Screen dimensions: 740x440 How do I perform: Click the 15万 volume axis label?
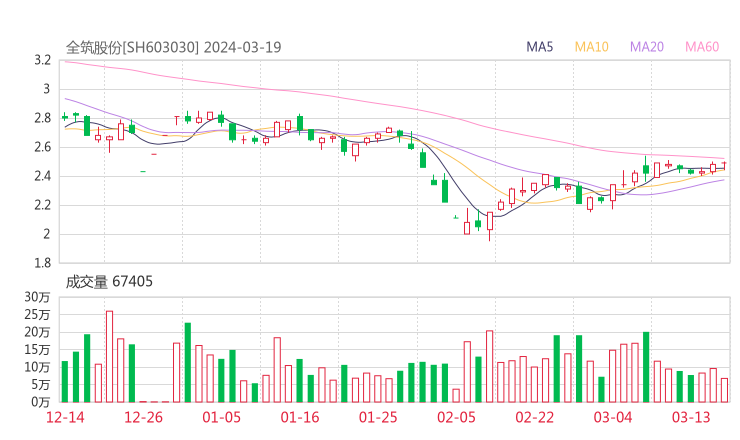(x=37, y=349)
